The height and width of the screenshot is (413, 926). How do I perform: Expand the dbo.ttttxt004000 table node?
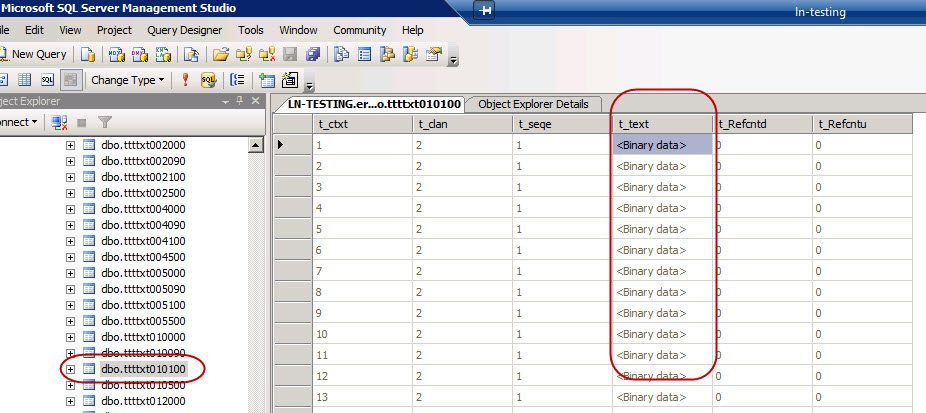point(70,209)
